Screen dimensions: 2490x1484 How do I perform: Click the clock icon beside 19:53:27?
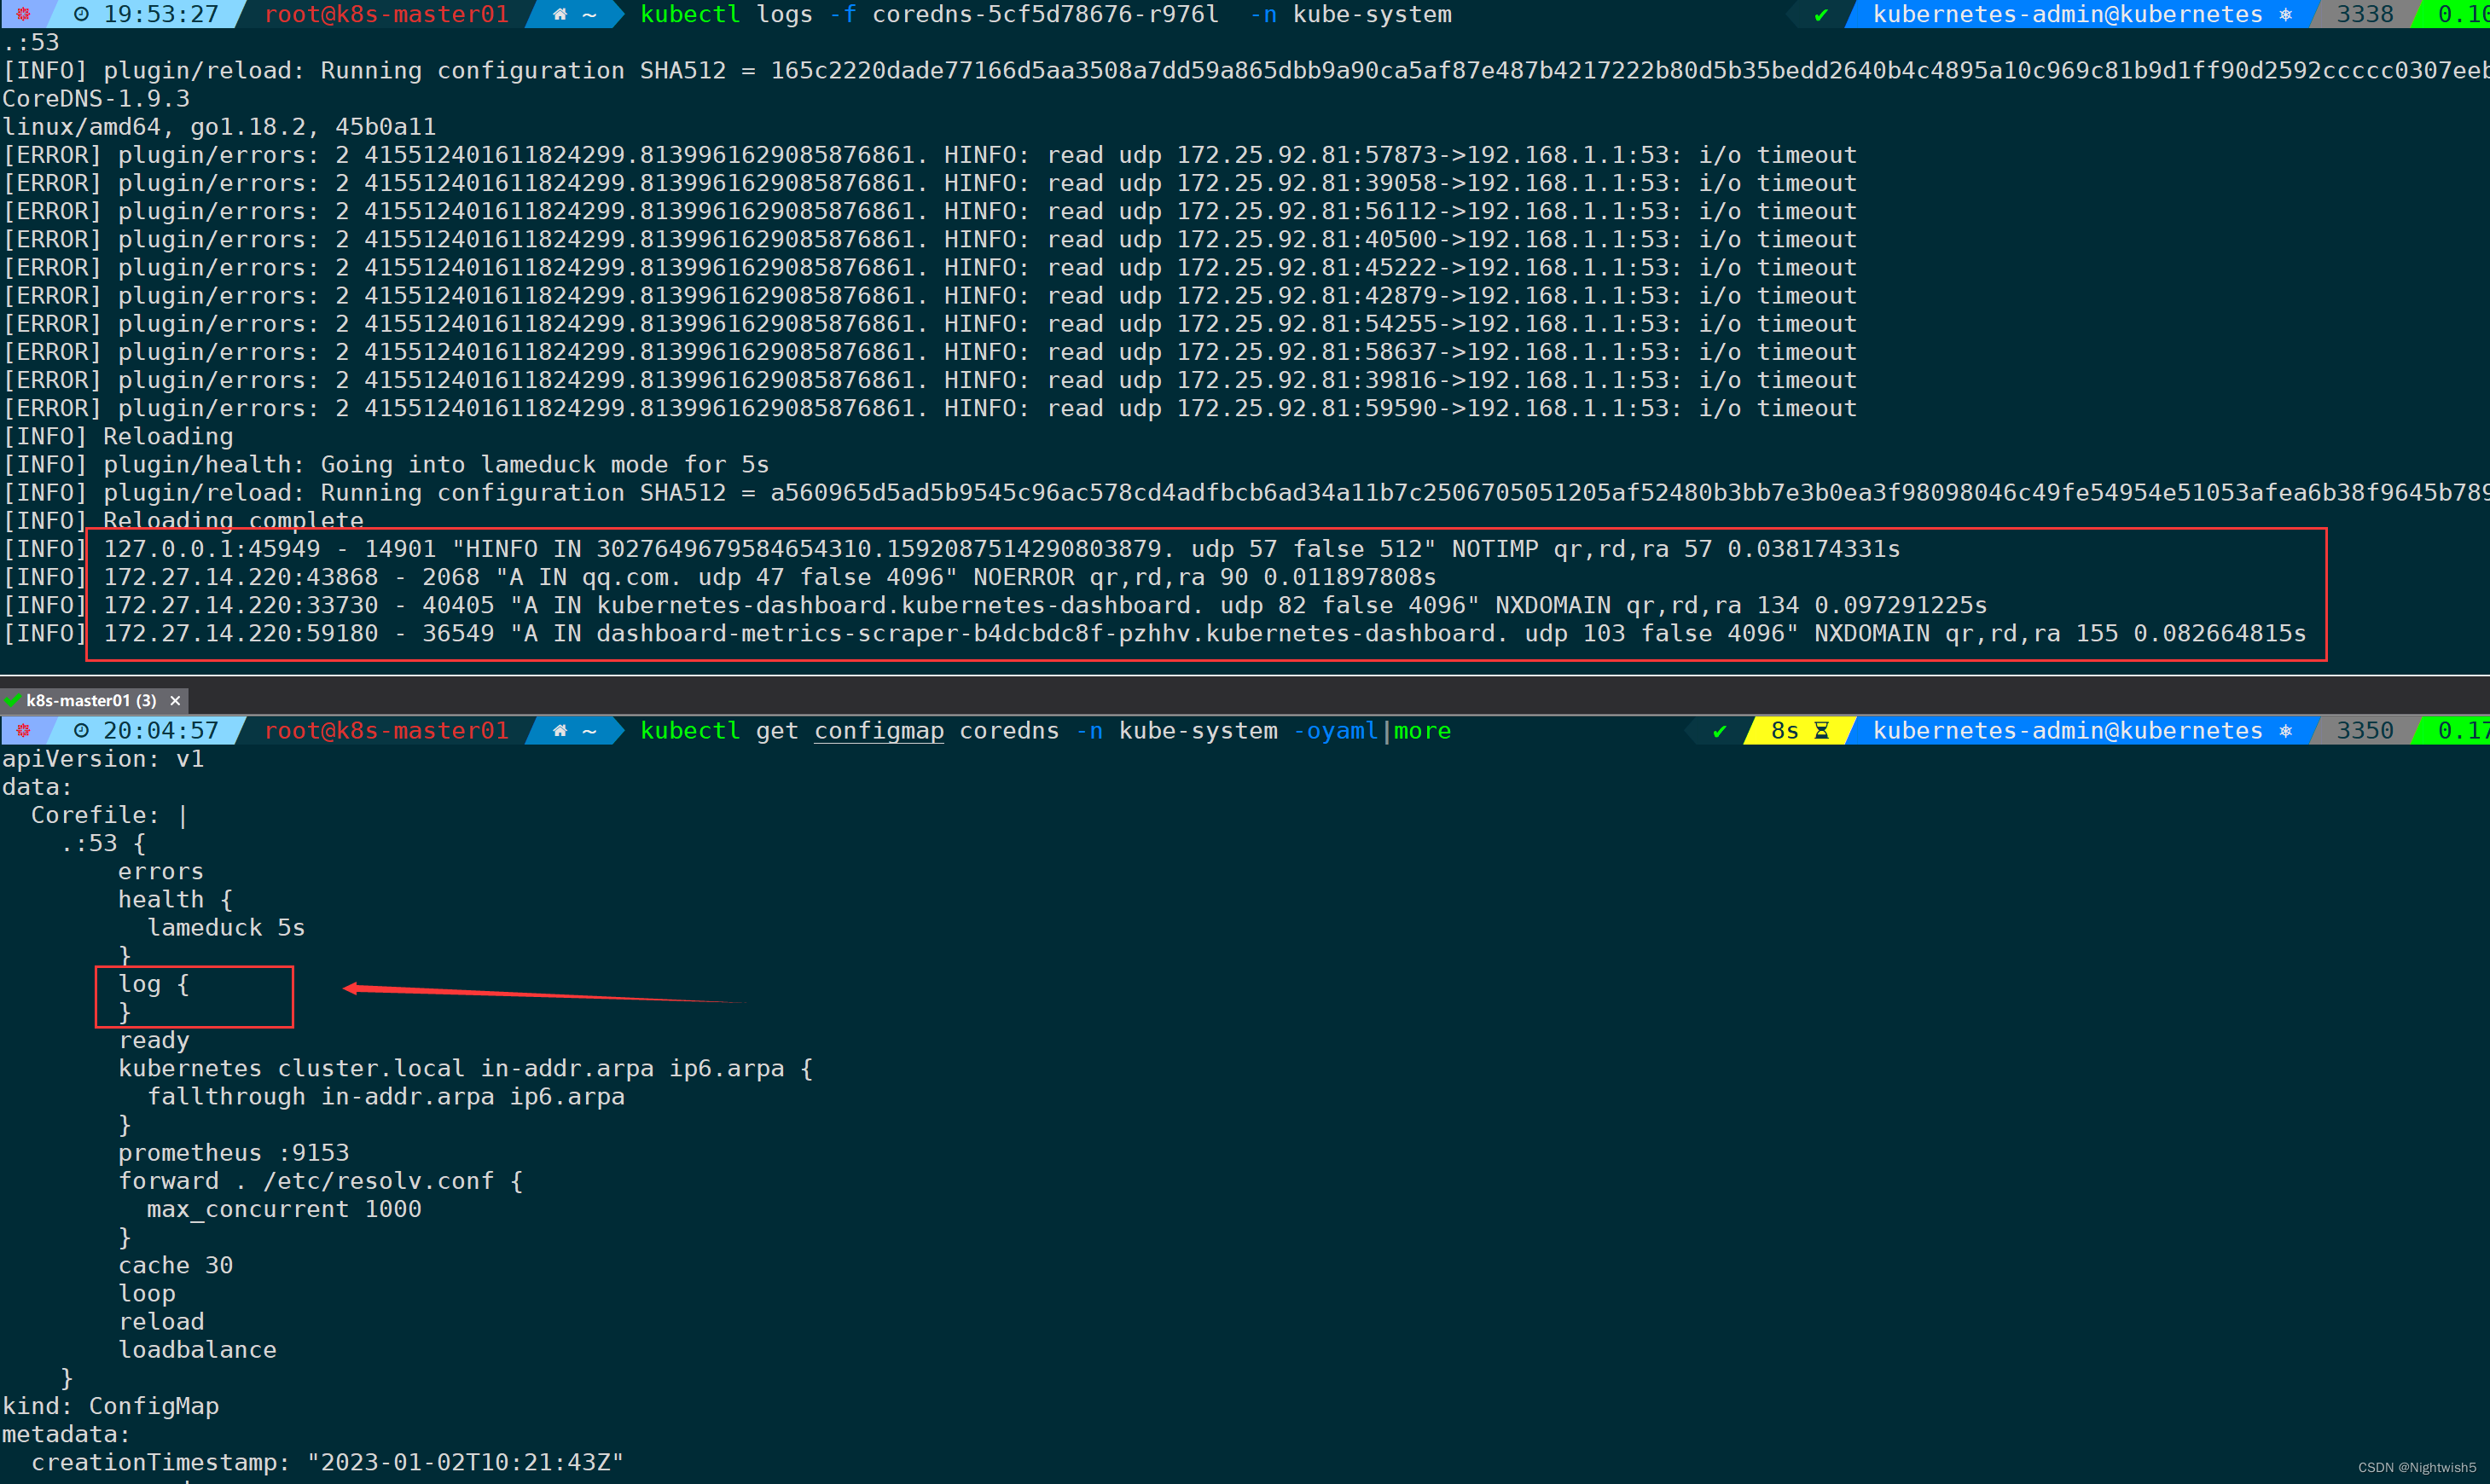click(82, 15)
